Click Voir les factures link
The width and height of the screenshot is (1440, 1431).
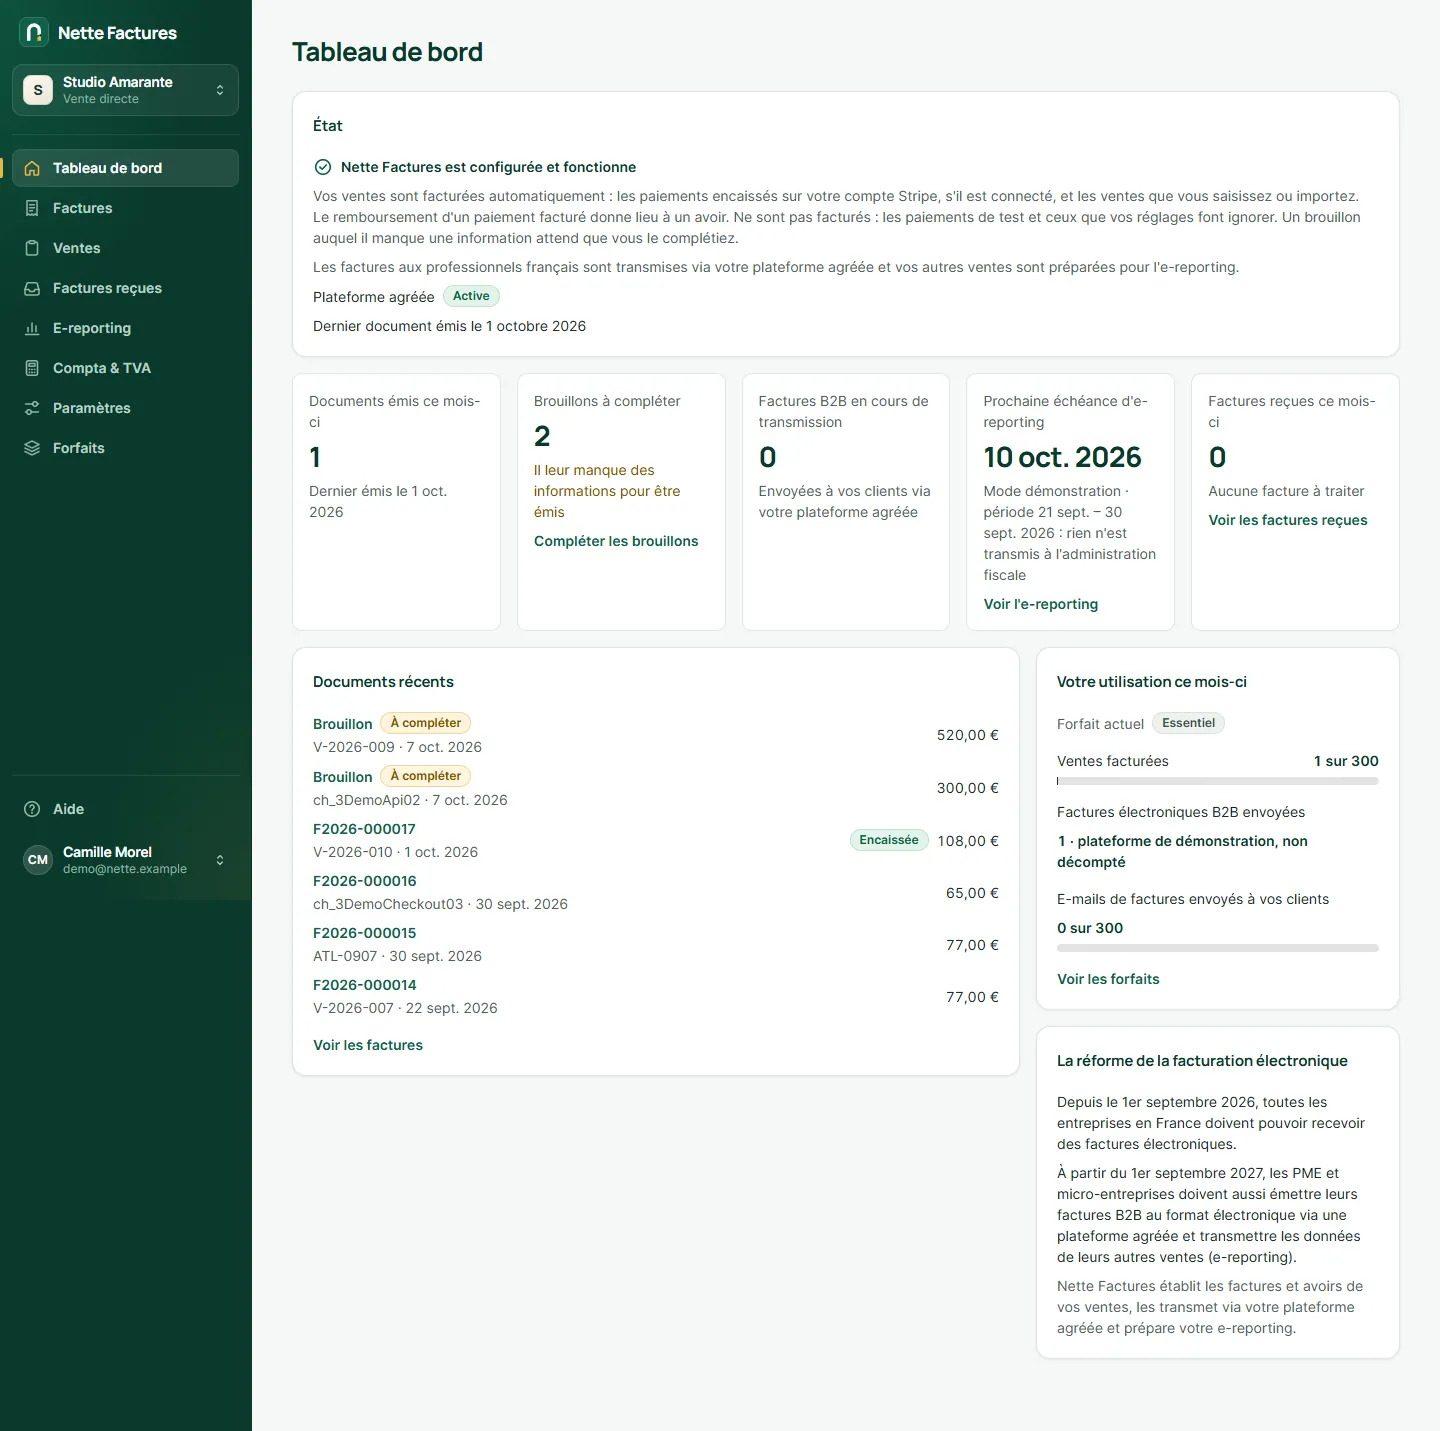(368, 1045)
